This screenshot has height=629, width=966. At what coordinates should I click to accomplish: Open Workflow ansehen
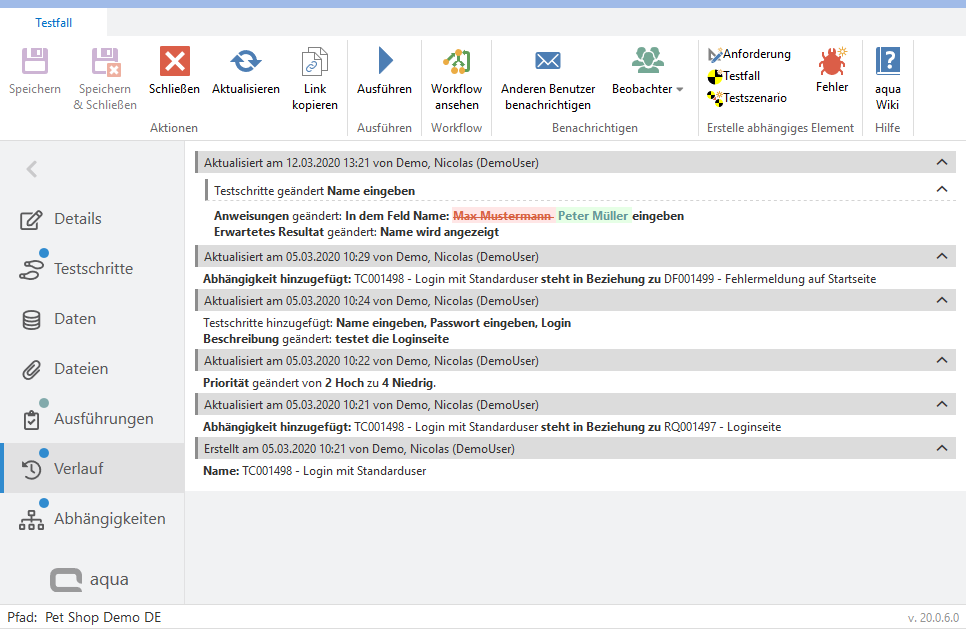pyautogui.click(x=456, y=63)
